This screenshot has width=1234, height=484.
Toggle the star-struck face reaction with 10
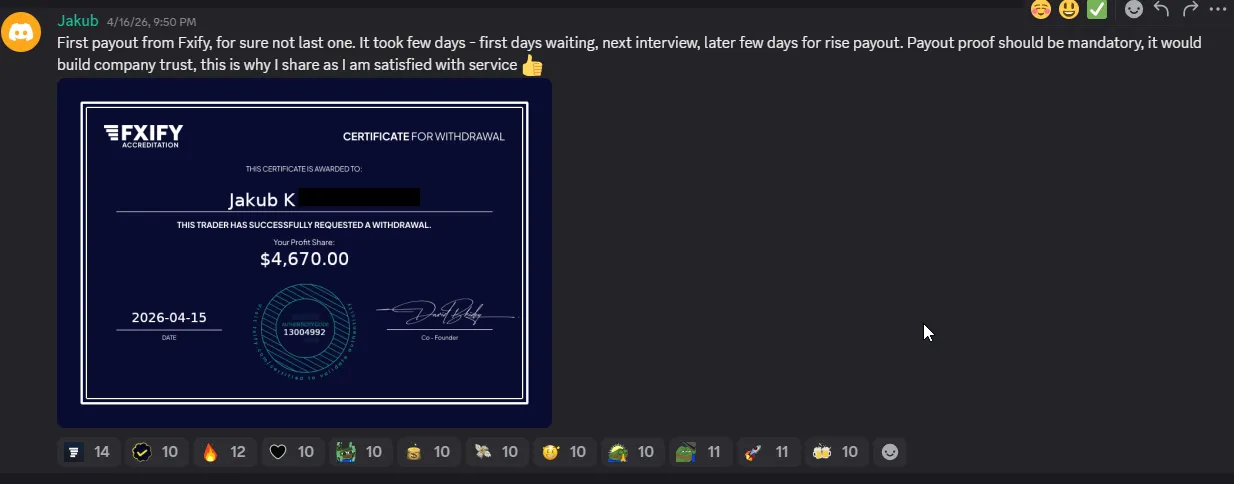click(x=564, y=452)
